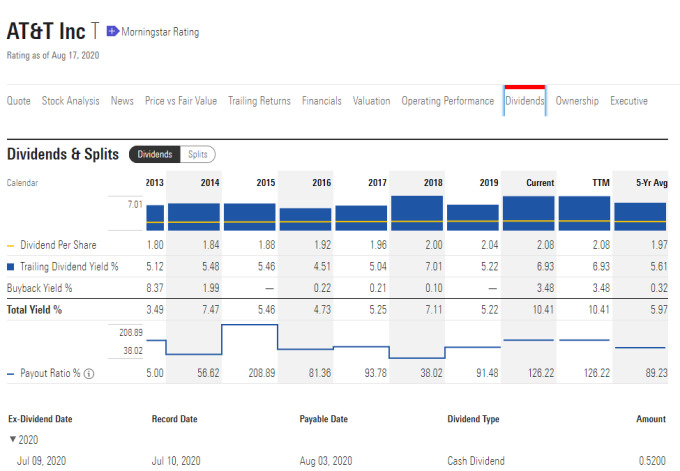Switch to the Trailing Returns tab
Image resolution: width=680 pixels, height=471 pixels.
pyautogui.click(x=259, y=101)
